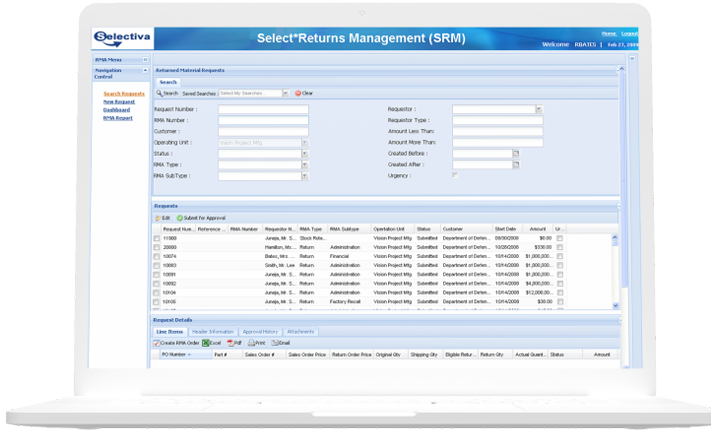Open the Created Before calendar picker
This screenshot has height=435, width=717.
click(x=516, y=153)
